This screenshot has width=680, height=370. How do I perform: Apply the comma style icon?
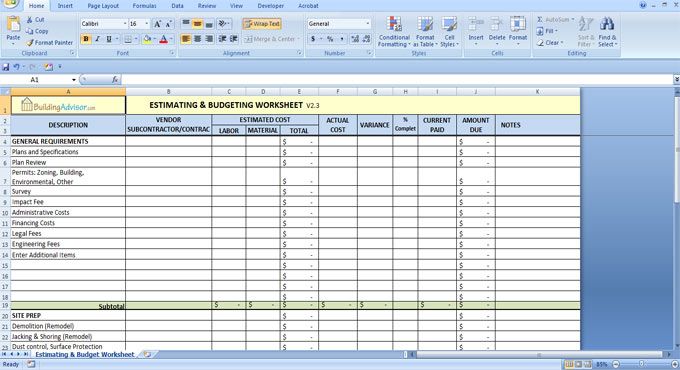click(342, 39)
